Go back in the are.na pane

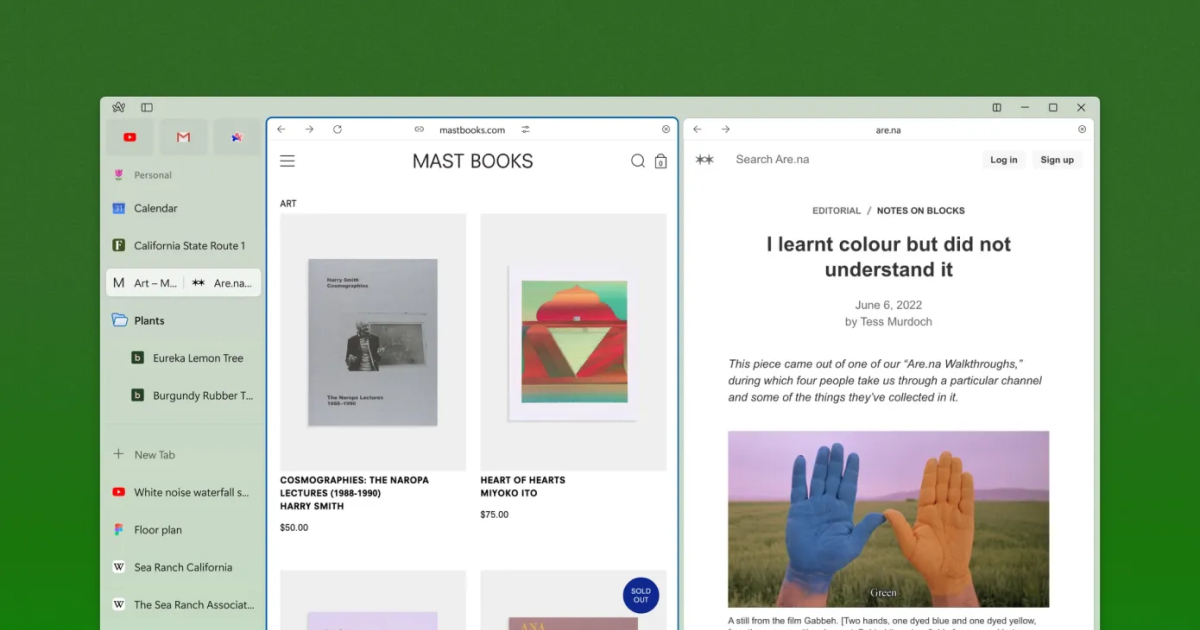(697, 129)
